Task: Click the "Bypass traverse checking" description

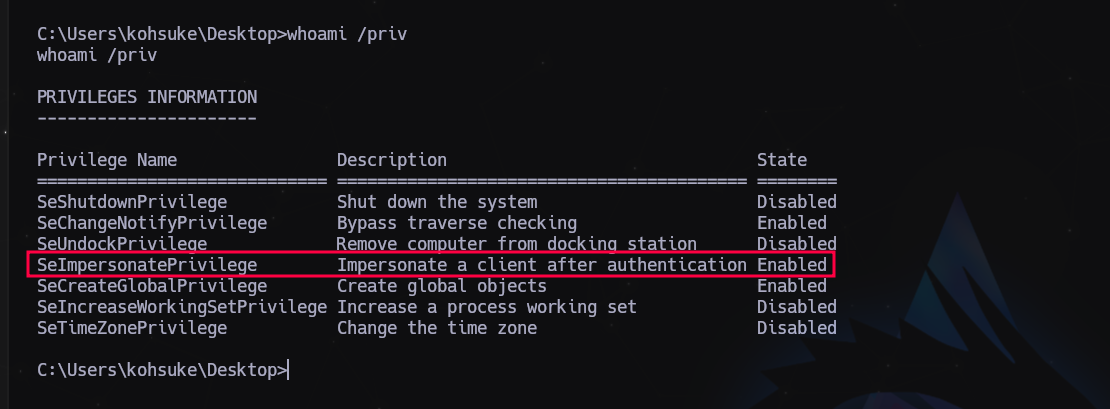Action: 456,223
